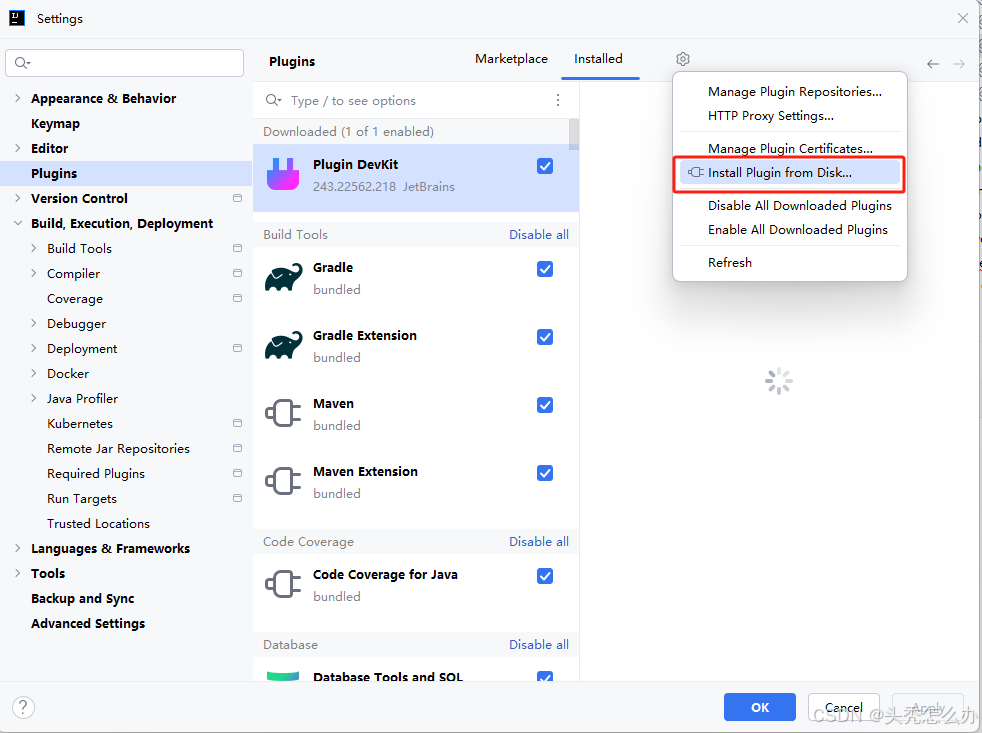Viewport: 982px width, 733px height.
Task: Click the project-level icon beside Remote Jar Repositories
Action: pos(237,448)
